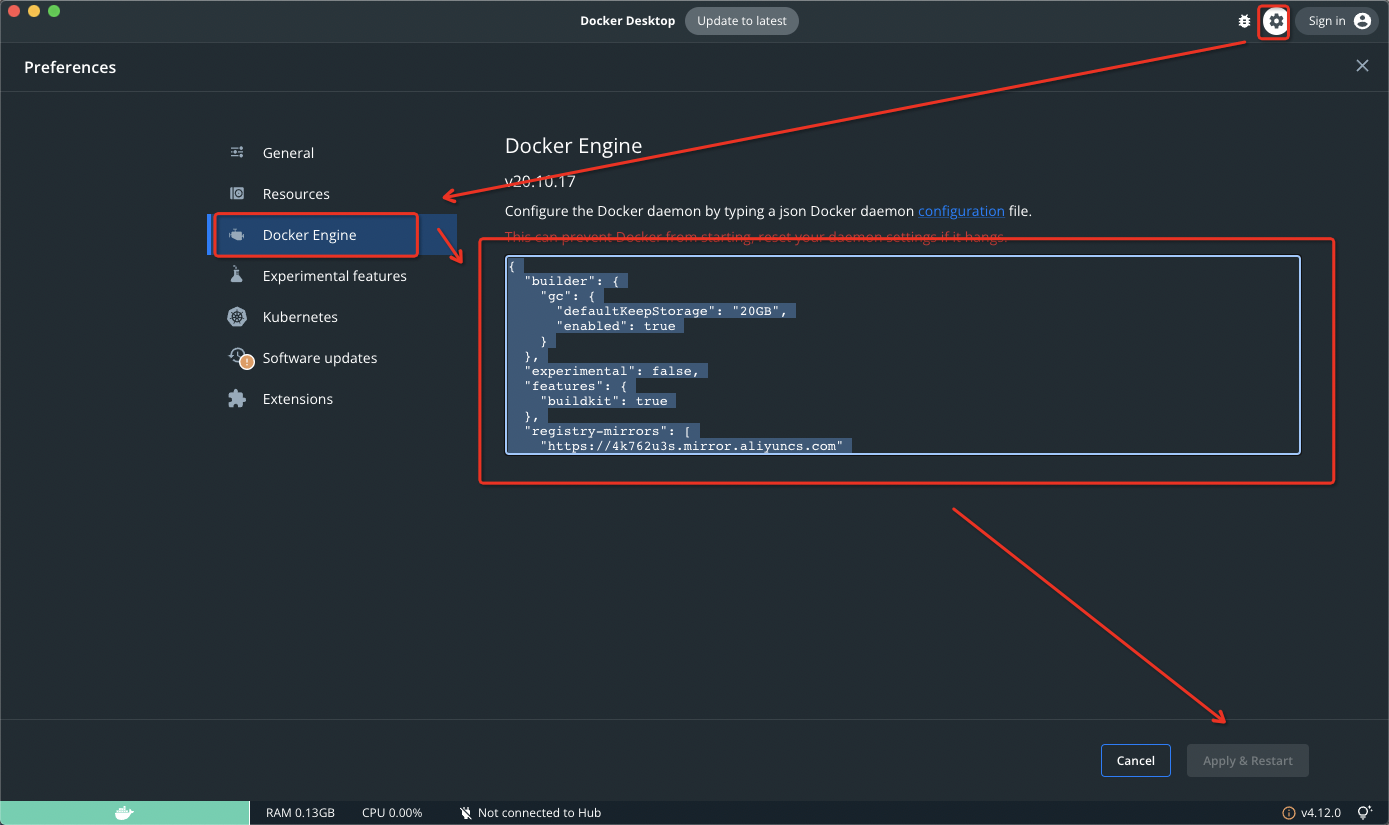This screenshot has width=1389, height=825.
Task: Click the lightbulb tips icon
Action: tap(1364, 813)
